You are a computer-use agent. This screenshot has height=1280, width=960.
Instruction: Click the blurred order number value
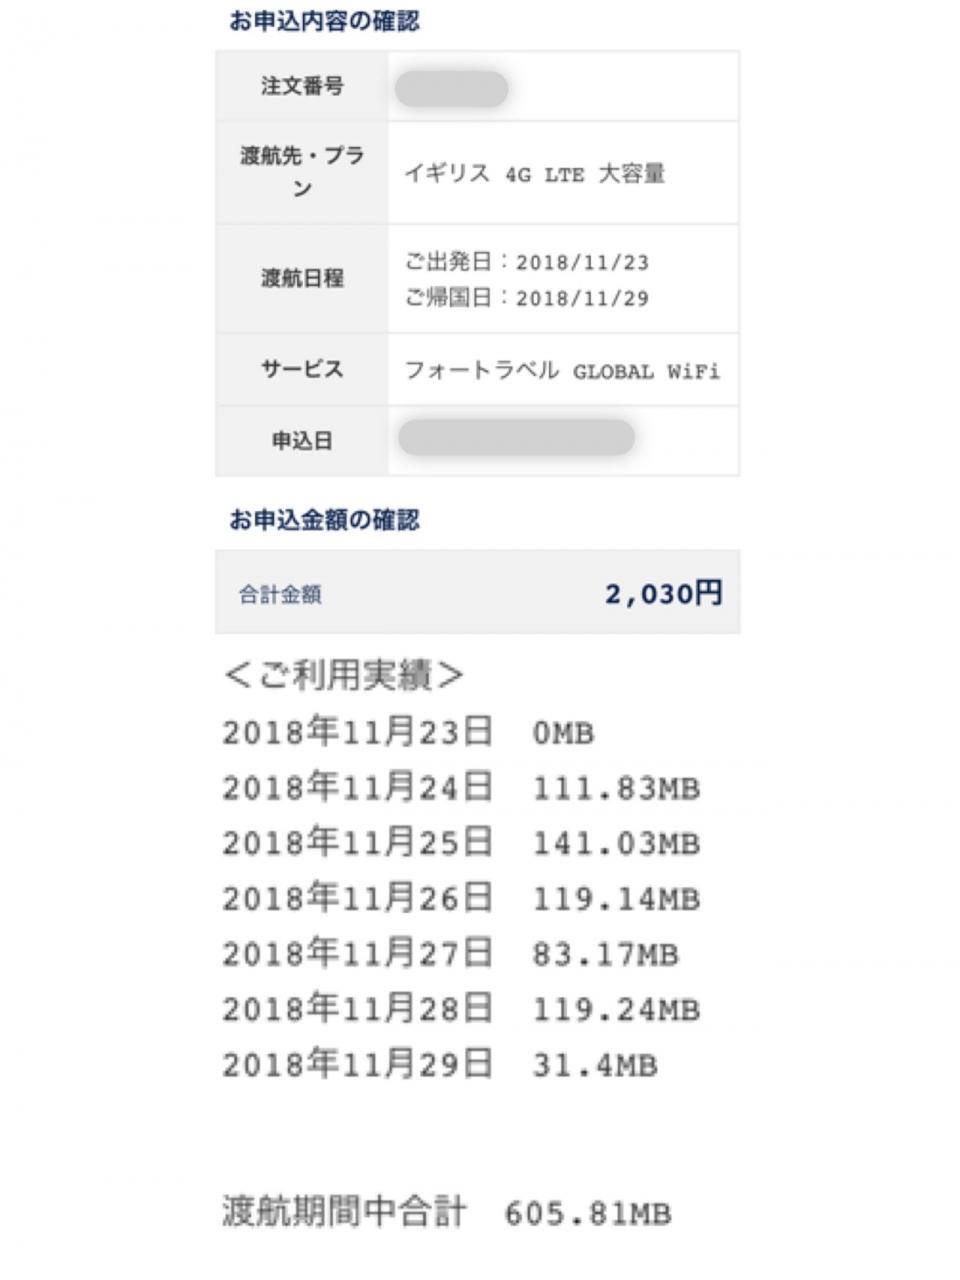[x=451, y=89]
